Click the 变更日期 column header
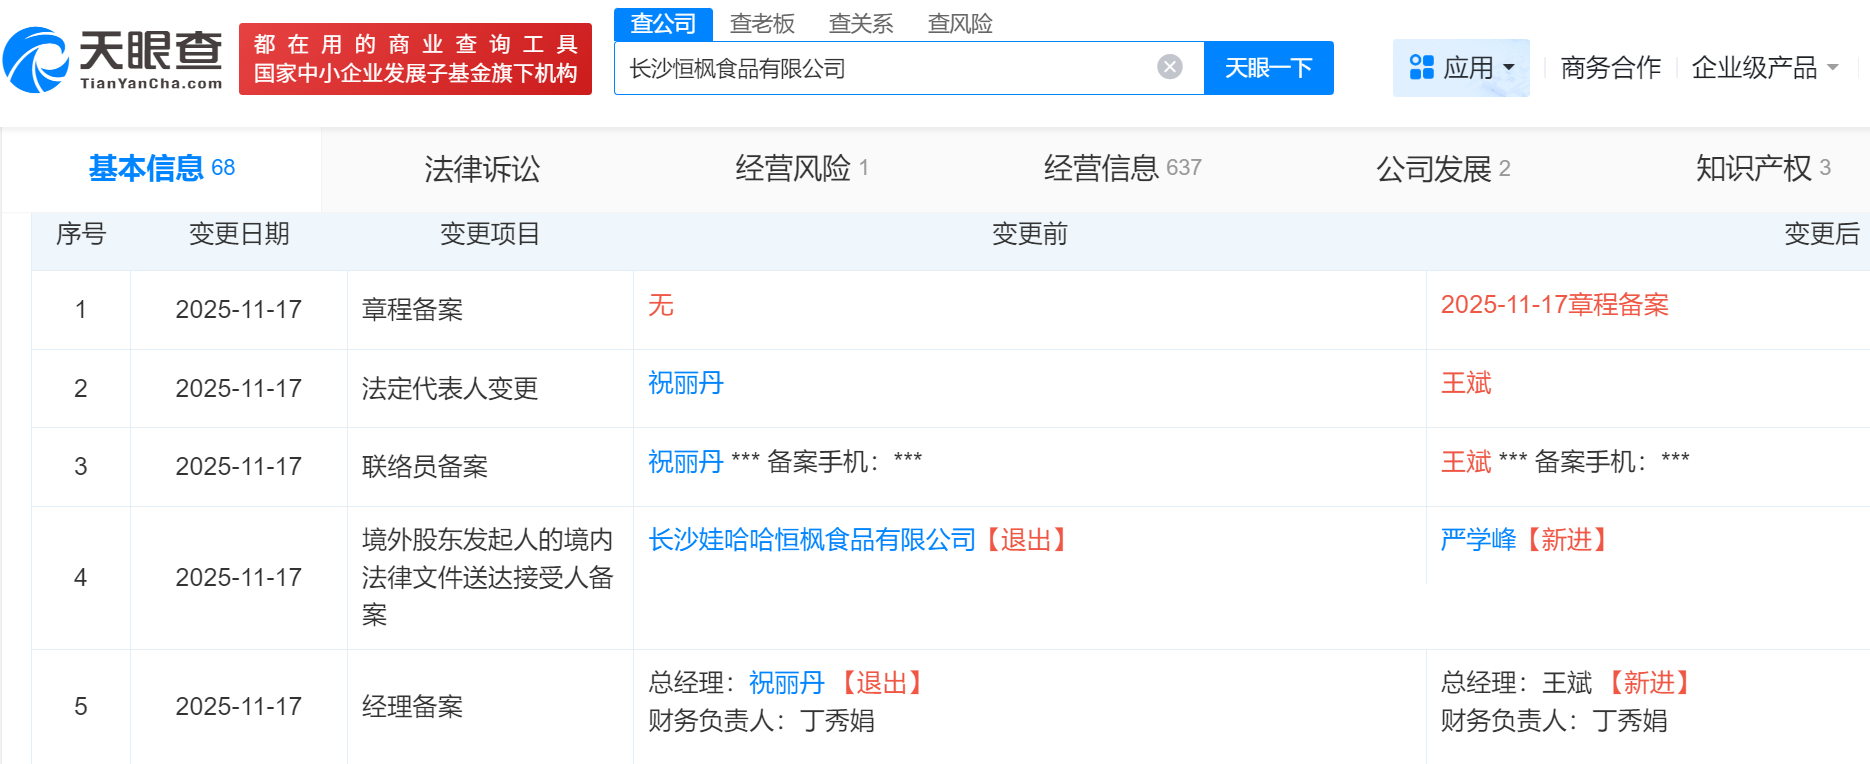The width and height of the screenshot is (1870, 764). click(x=239, y=234)
